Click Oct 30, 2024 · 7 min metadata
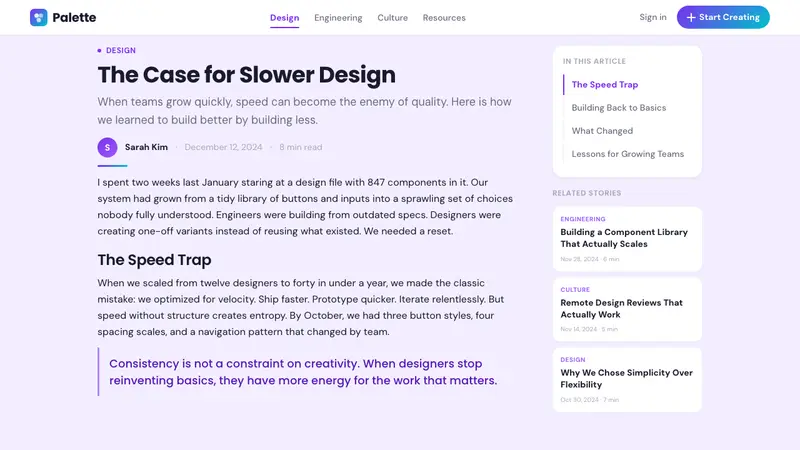The height and width of the screenshot is (450, 800). pos(589,399)
